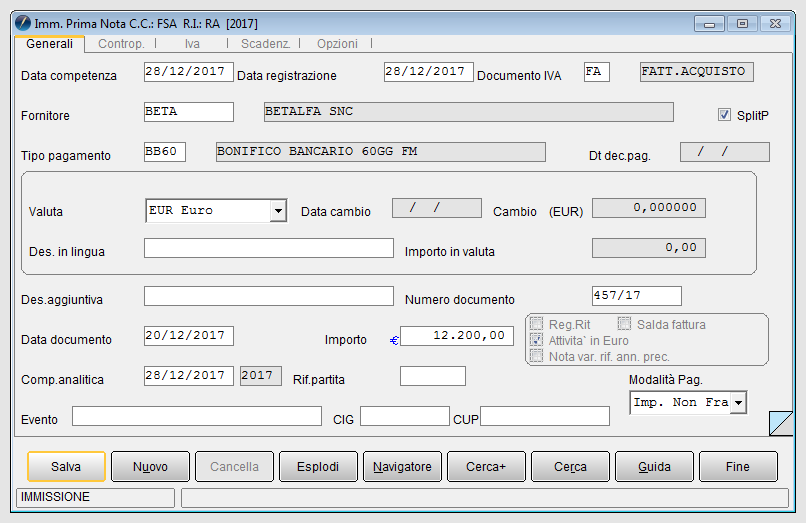Viewport: 806px width, 523px height.
Task: Click the Esplodi button
Action: 318,466
